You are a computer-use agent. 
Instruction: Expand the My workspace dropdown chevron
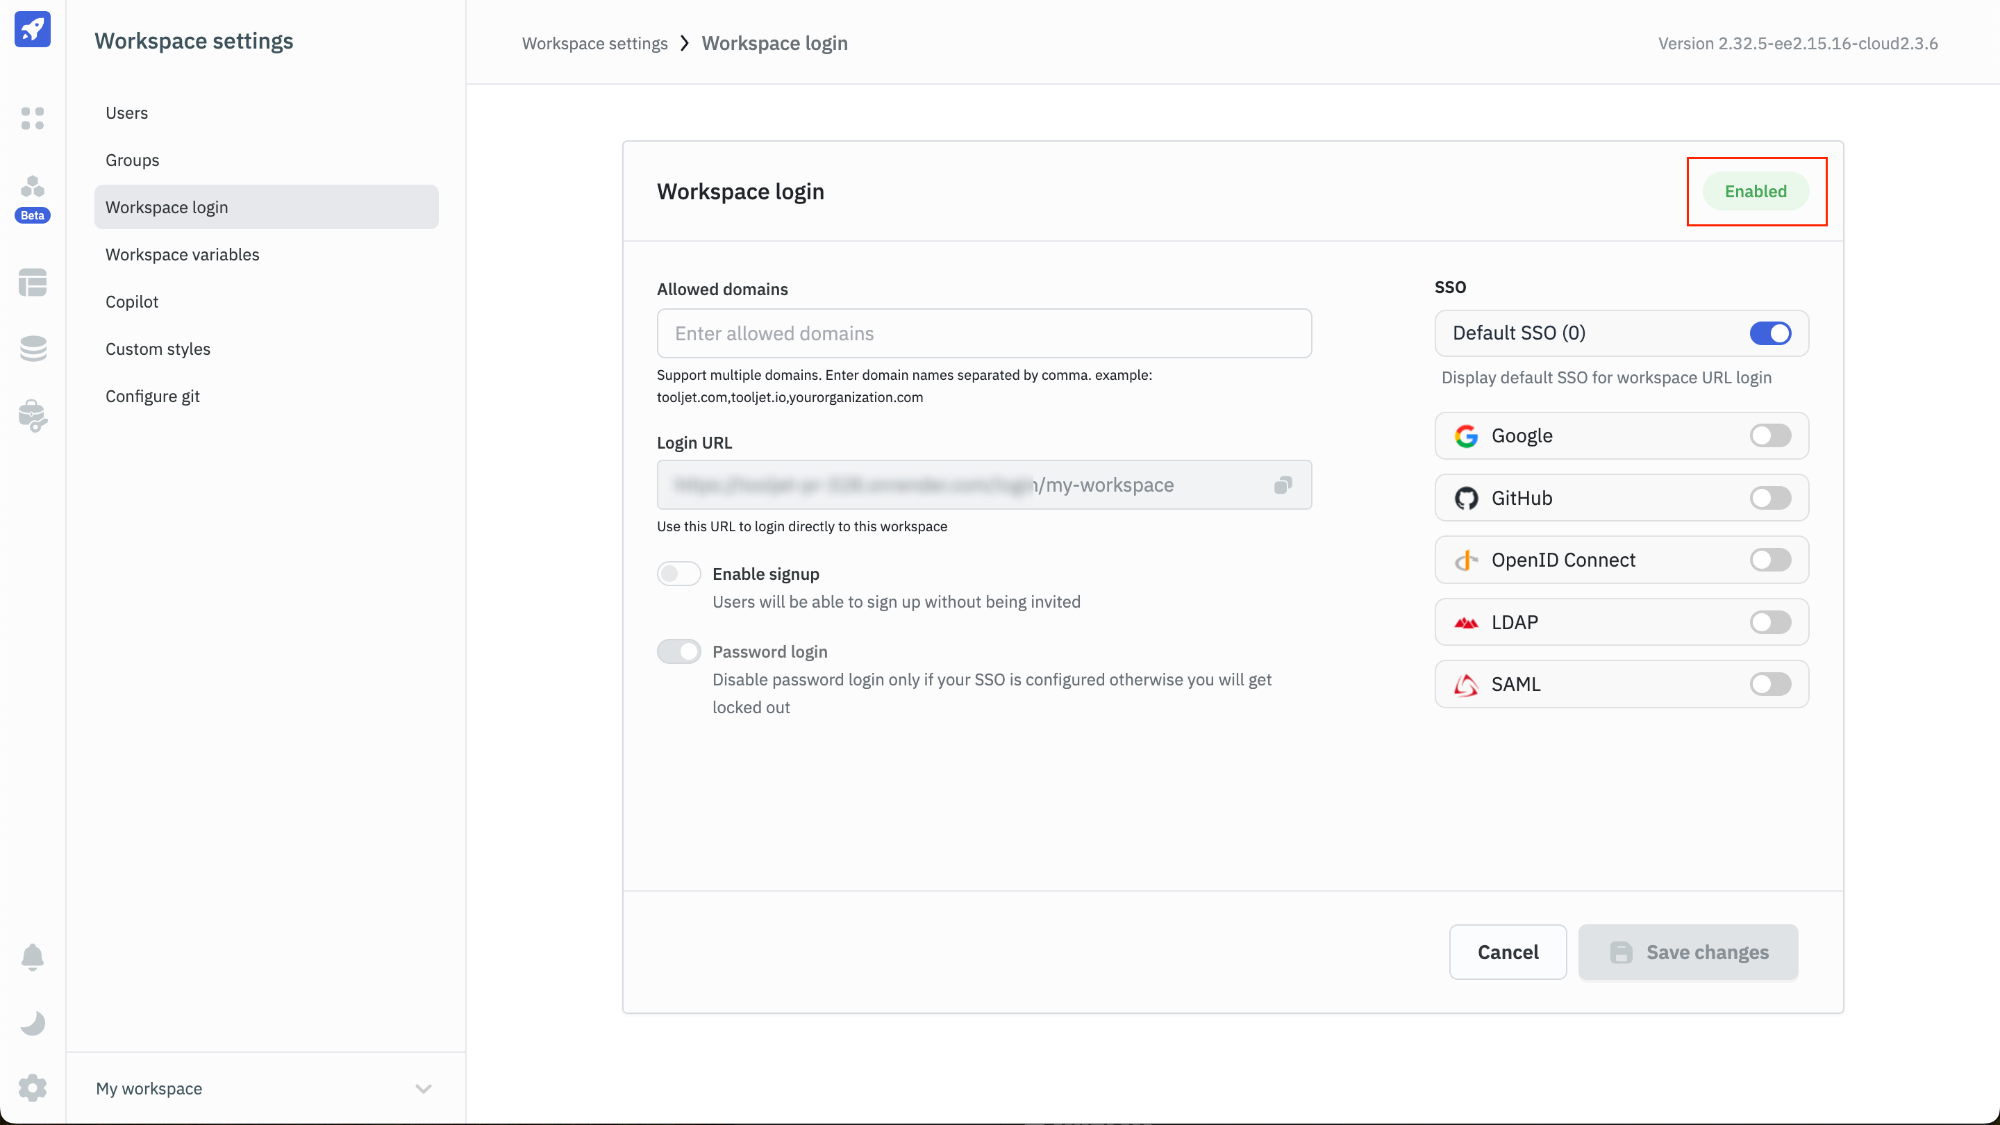pos(423,1089)
